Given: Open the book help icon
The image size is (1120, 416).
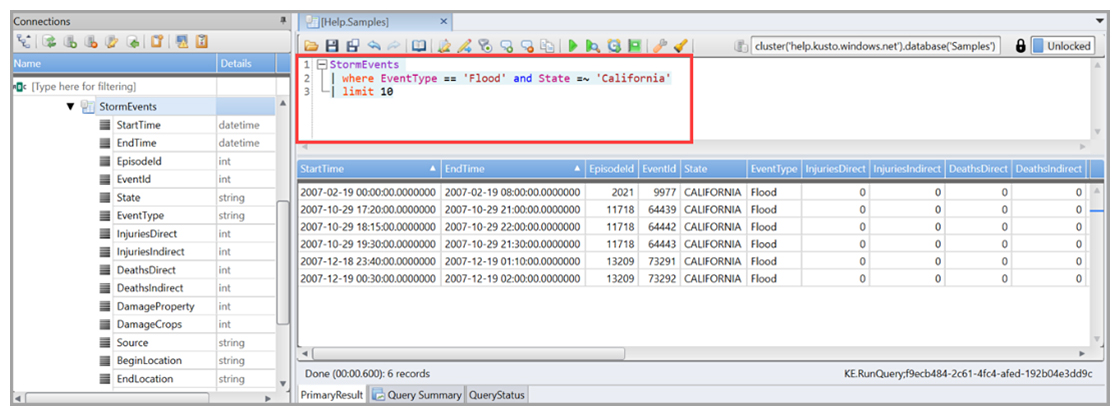Looking at the screenshot, I should (x=419, y=46).
